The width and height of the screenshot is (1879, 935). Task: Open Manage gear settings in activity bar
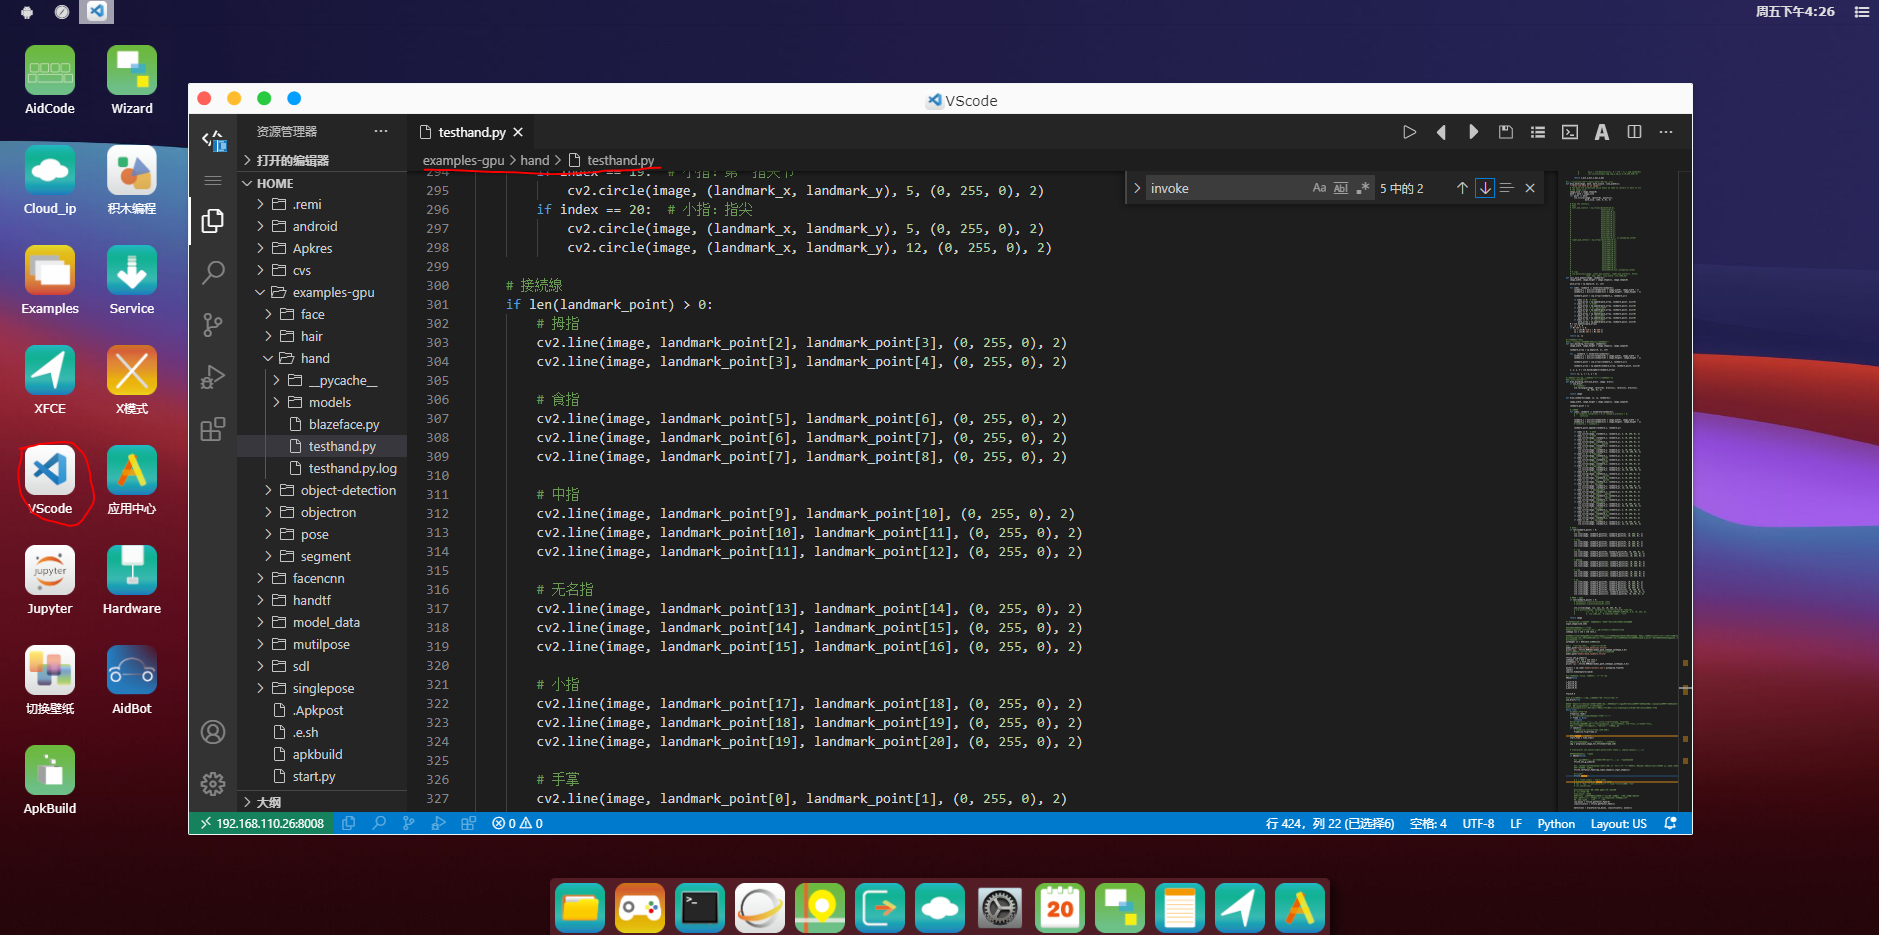coord(213,784)
